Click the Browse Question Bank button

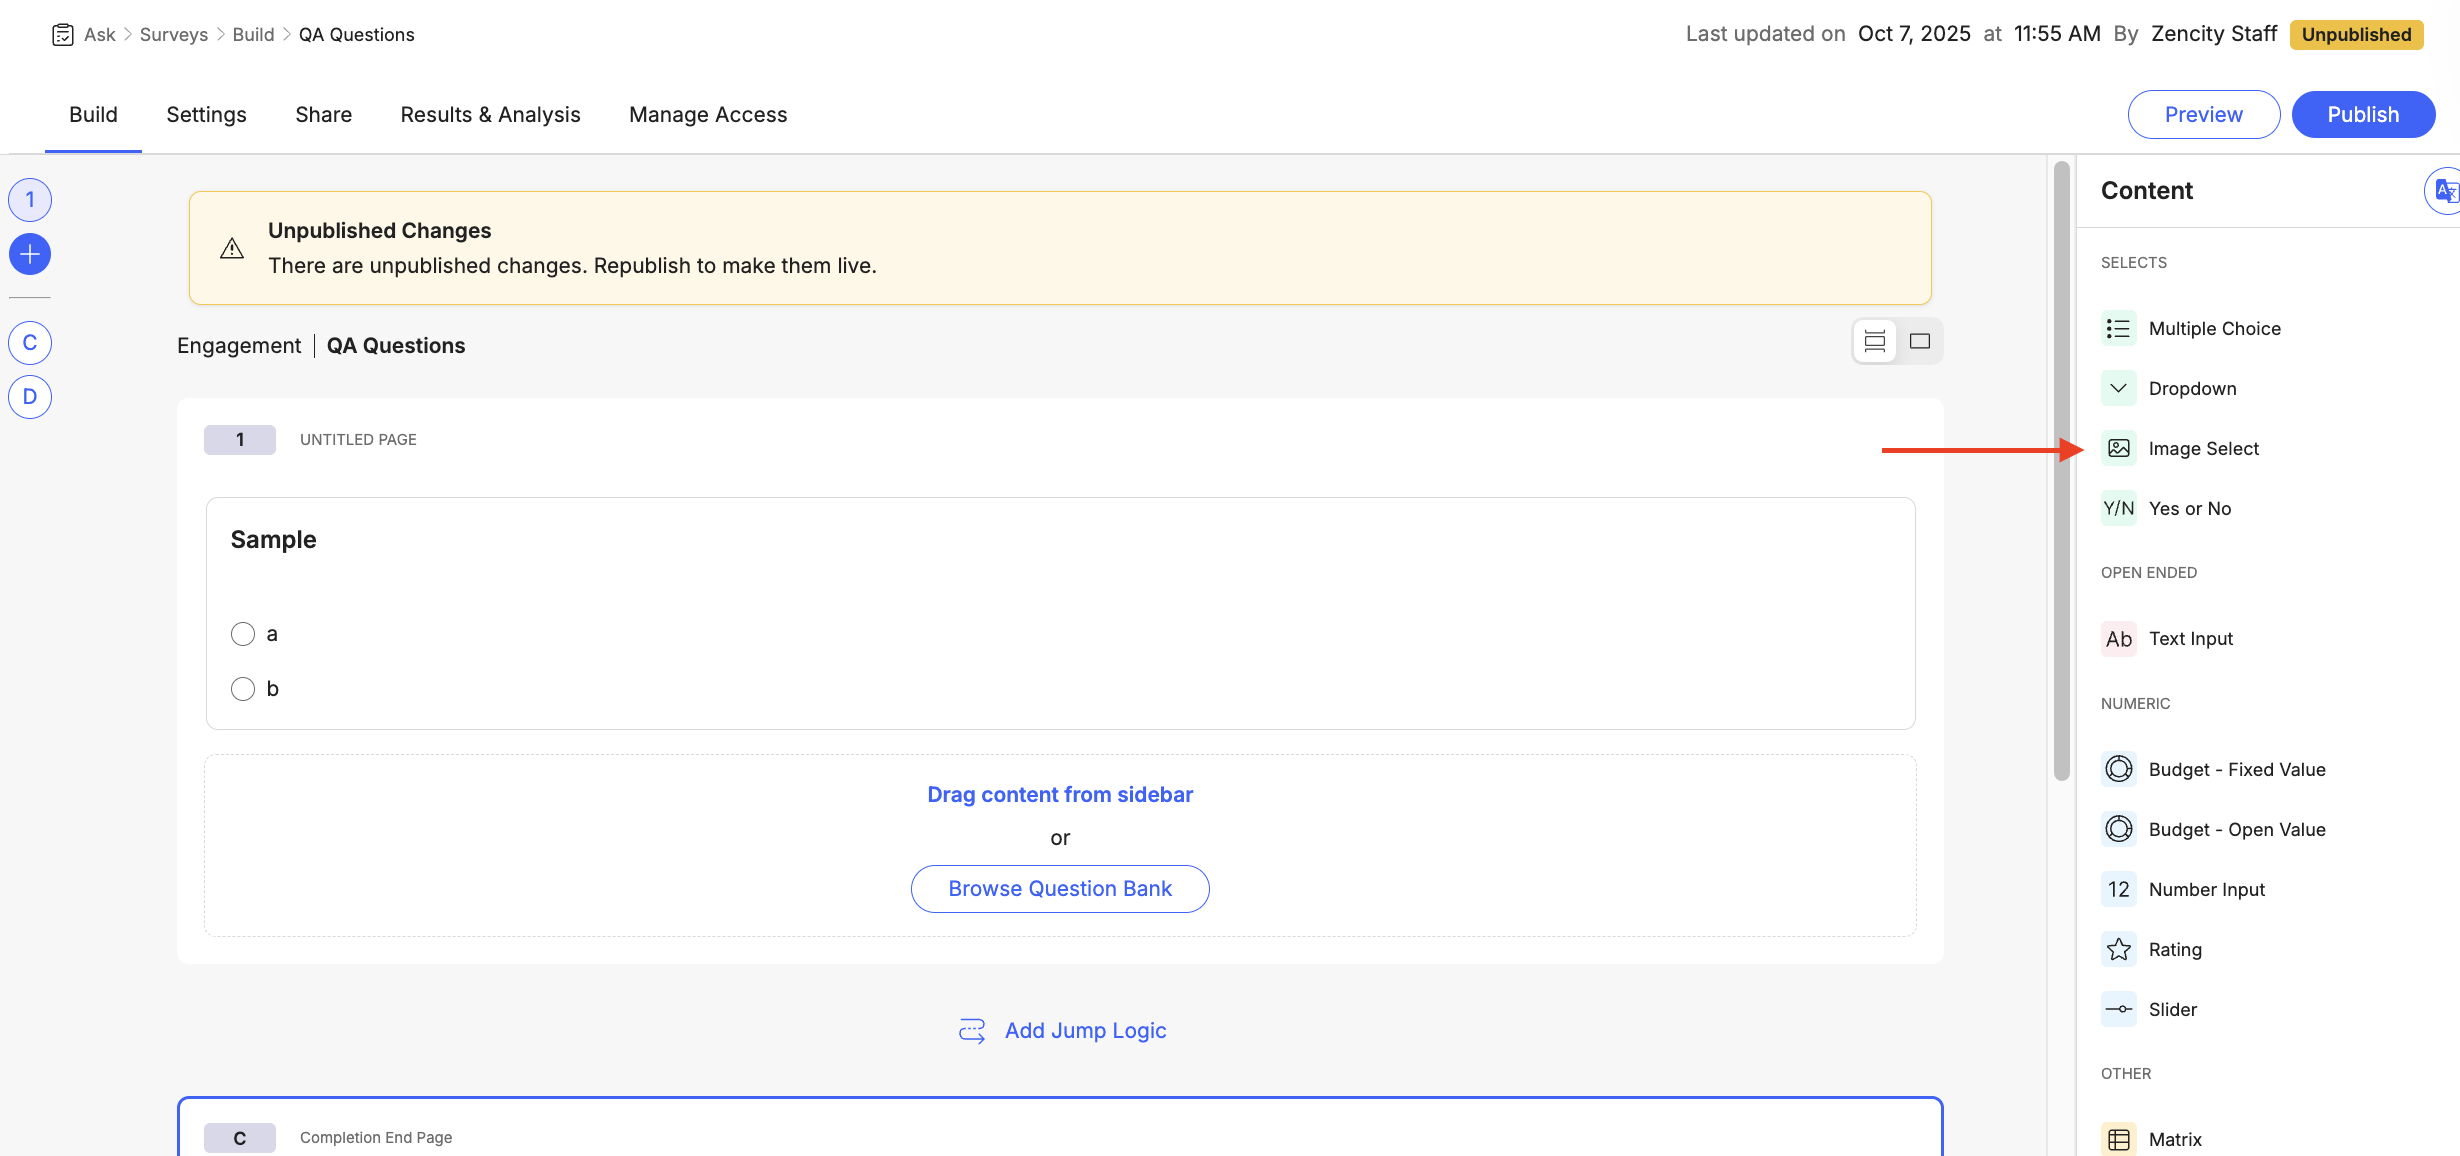click(1060, 889)
